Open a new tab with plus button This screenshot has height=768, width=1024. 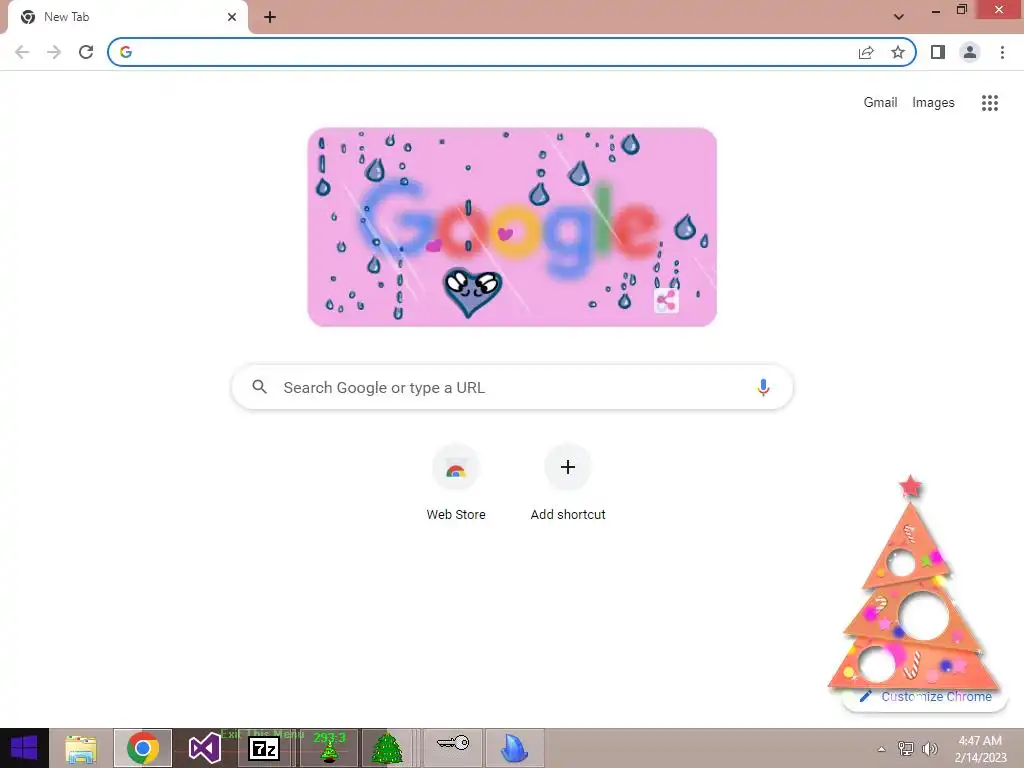[270, 17]
